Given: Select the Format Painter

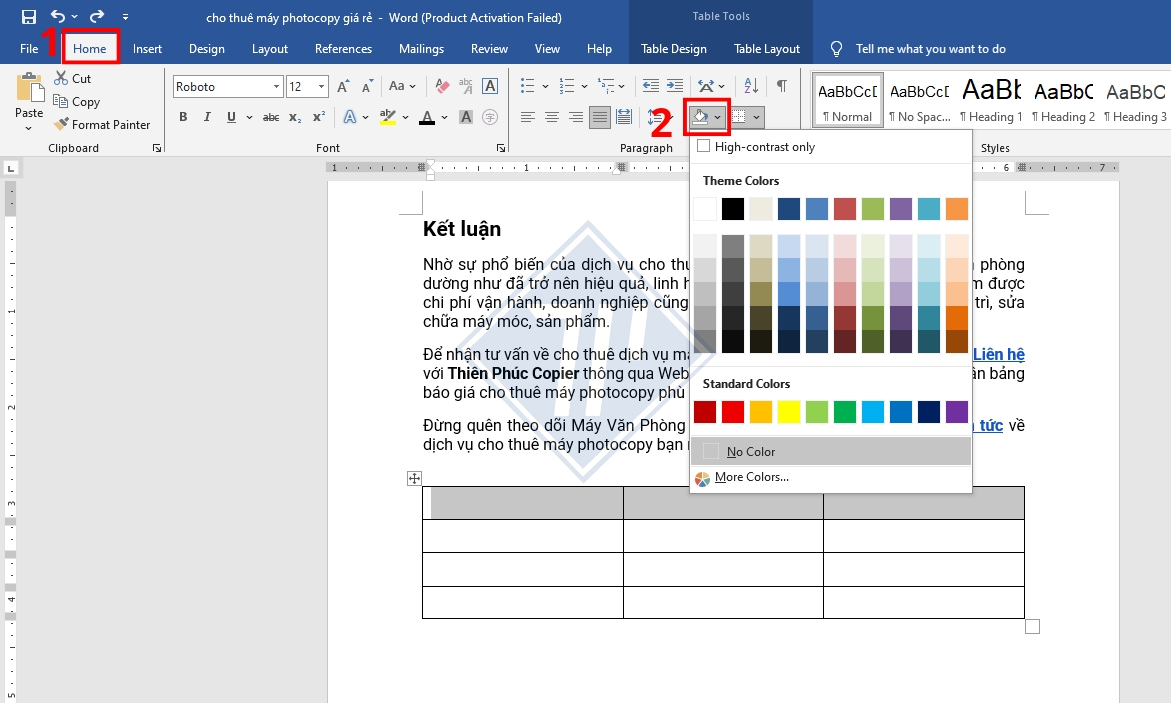Looking at the screenshot, I should [103, 124].
